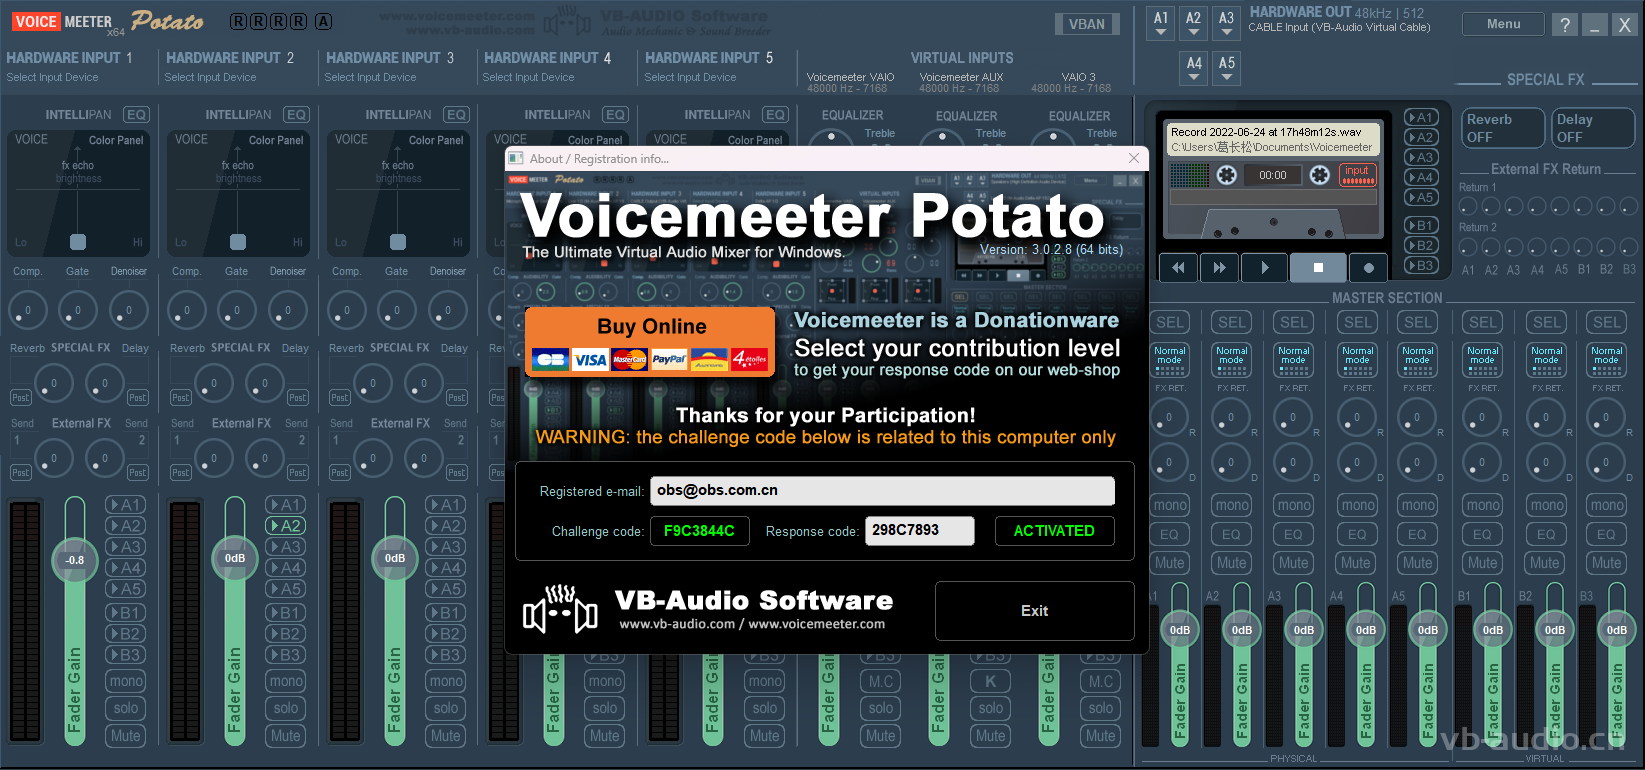The height and width of the screenshot is (770, 1645).
Task: Open A4 hardware output device dropdown
Action: [1194, 68]
